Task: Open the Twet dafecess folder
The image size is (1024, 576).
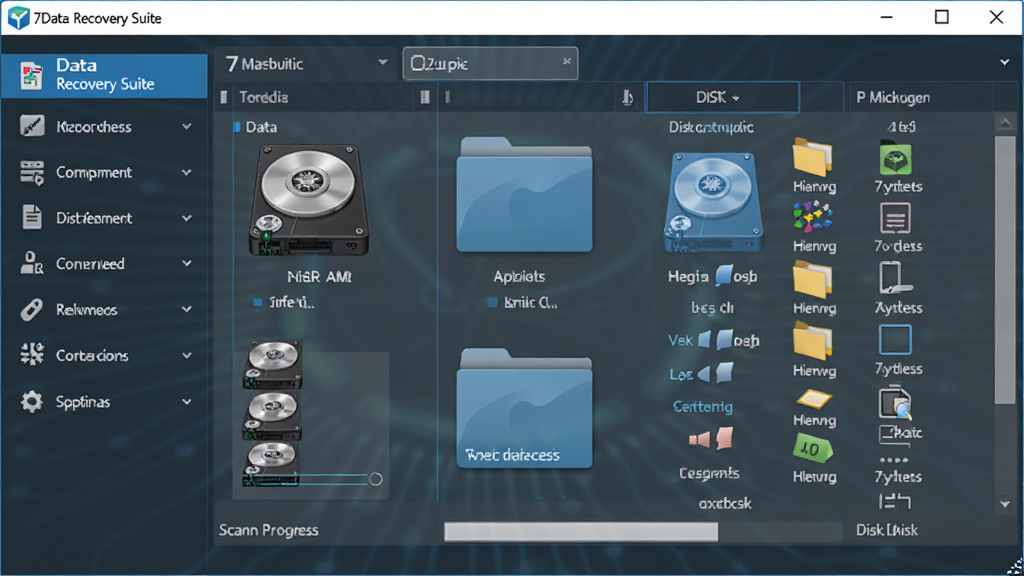Action: coord(524,408)
